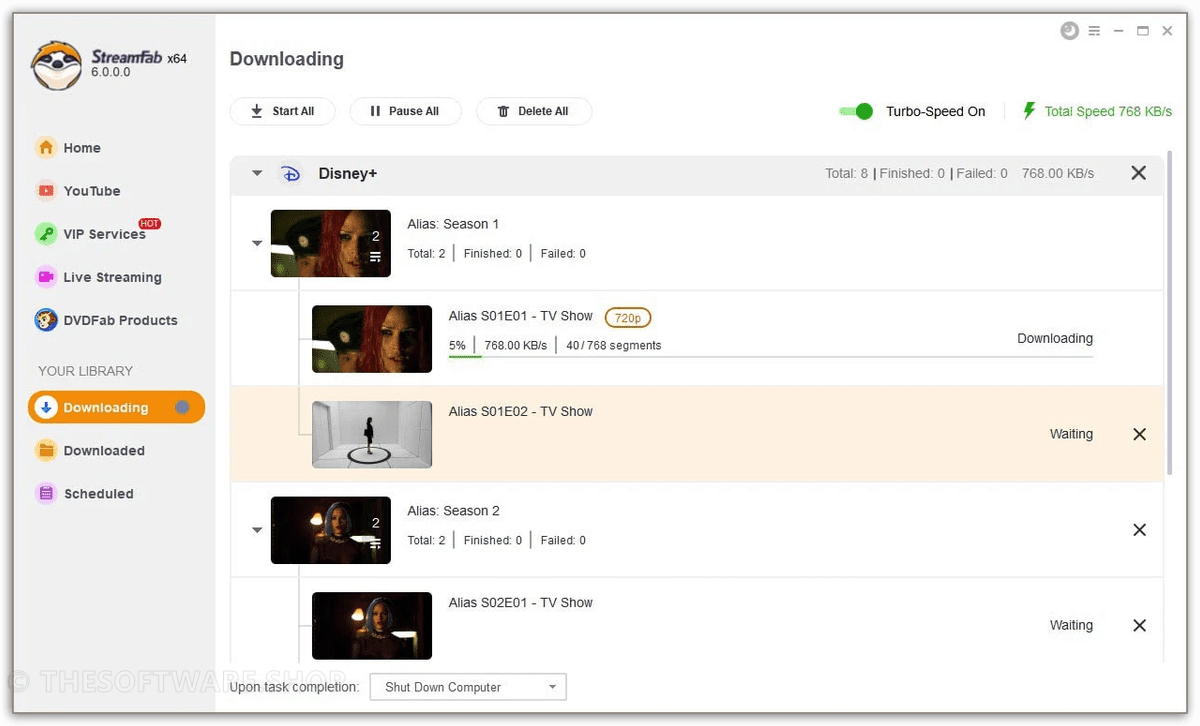Collapse the Alias: Season 1 arrow
This screenshot has width=1200, height=726.
(257, 243)
